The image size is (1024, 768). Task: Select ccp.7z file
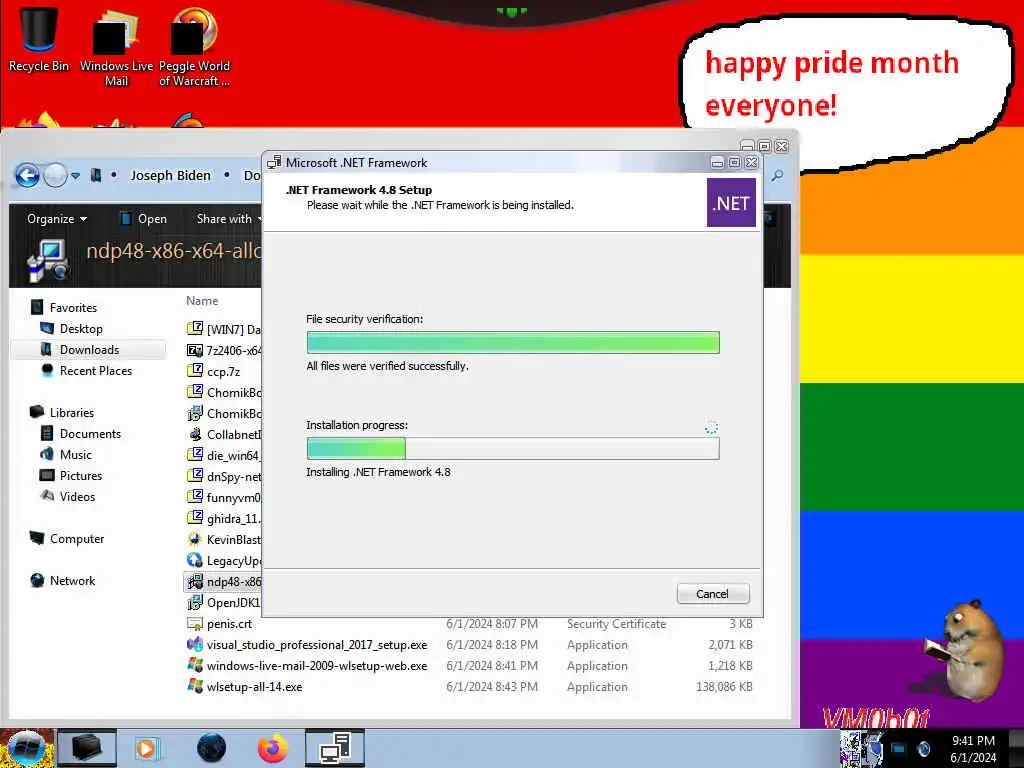point(214,372)
